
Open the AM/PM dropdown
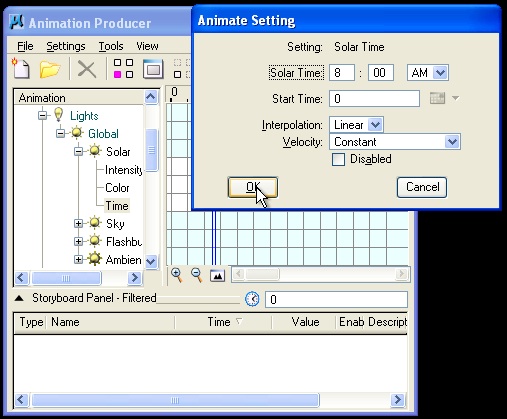click(440, 73)
